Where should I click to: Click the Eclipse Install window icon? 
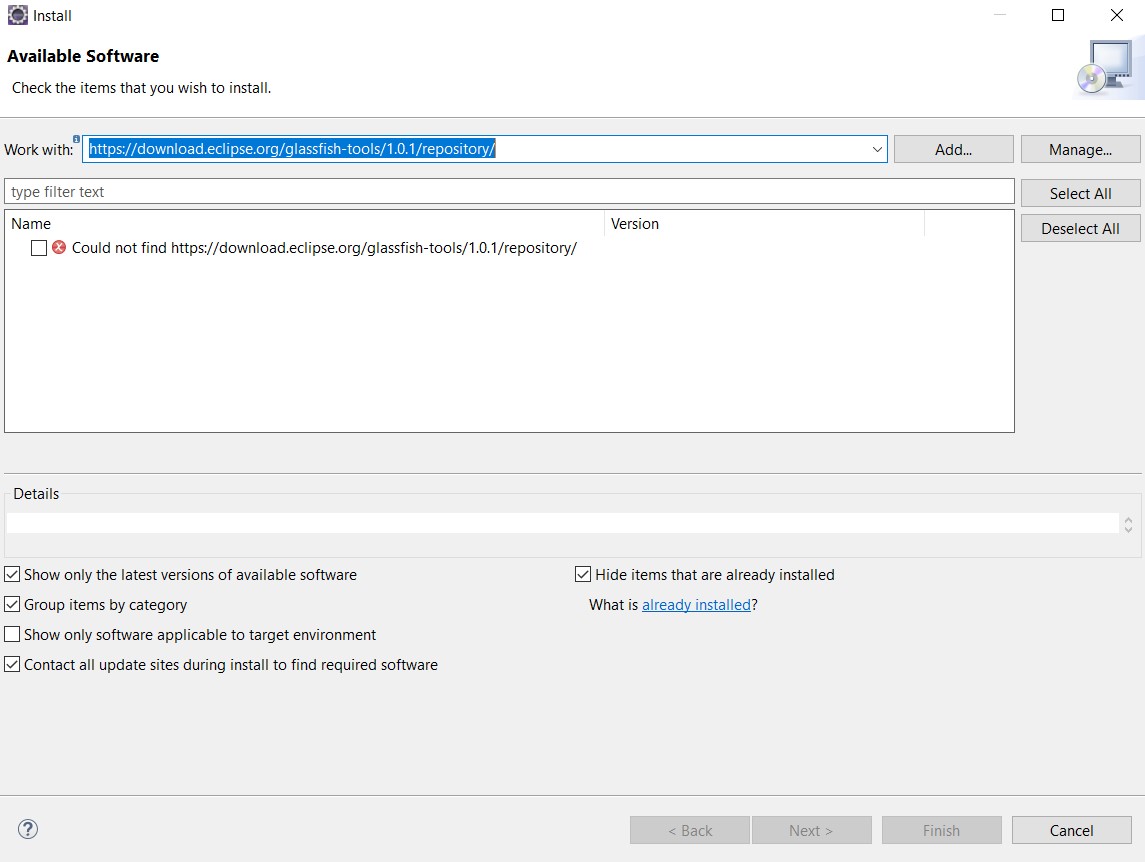click(x=18, y=15)
